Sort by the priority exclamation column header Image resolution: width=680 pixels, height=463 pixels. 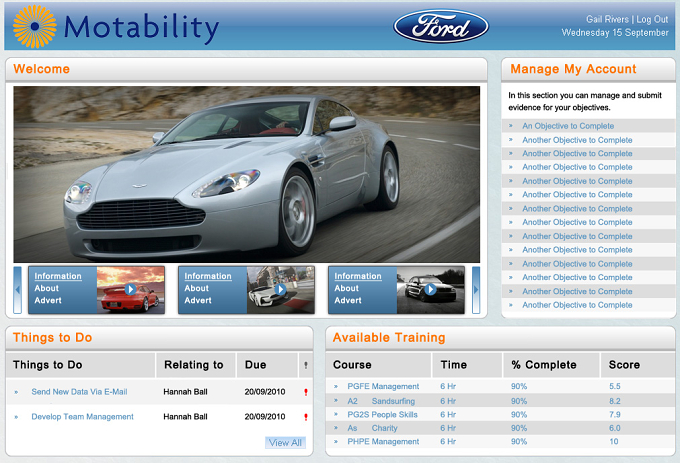(x=306, y=365)
